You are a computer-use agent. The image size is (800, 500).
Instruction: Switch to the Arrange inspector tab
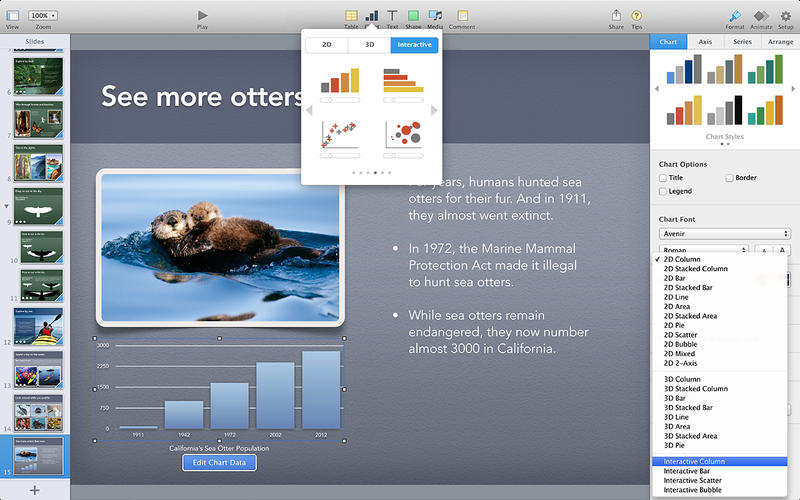coord(780,42)
